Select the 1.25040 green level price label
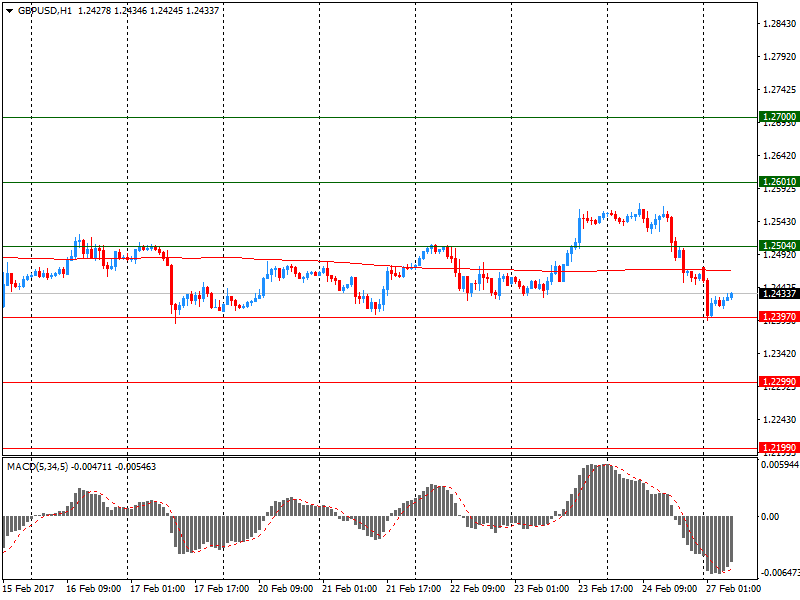The width and height of the screenshot is (800, 600). [x=779, y=246]
